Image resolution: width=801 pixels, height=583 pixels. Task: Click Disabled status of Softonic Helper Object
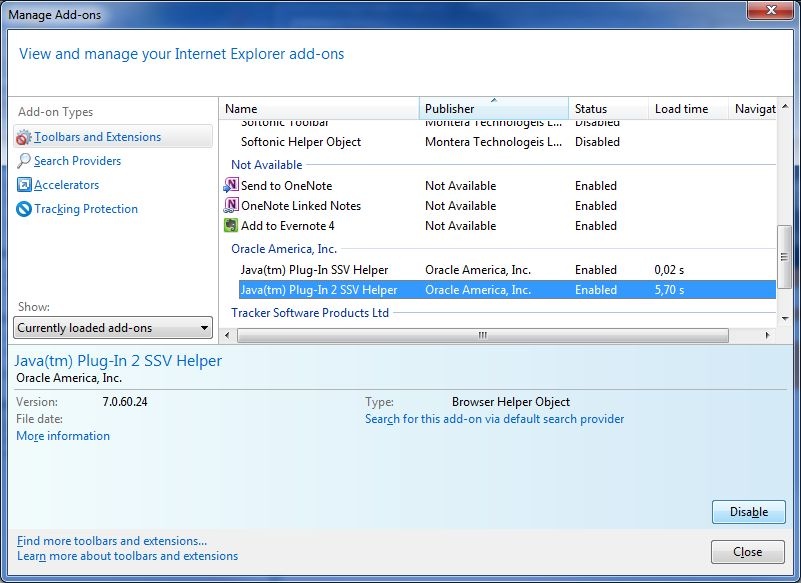597,142
